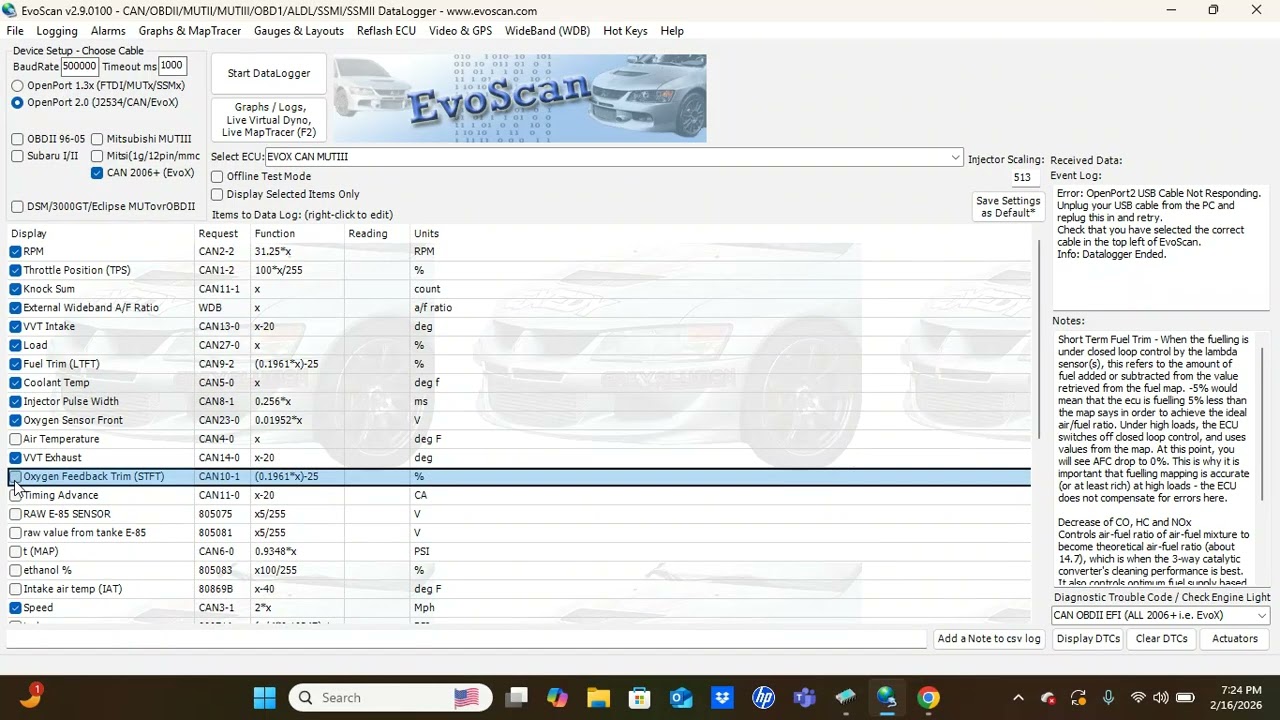Open the Reflash ECU menu
The height and width of the screenshot is (720, 1280).
pos(386,31)
